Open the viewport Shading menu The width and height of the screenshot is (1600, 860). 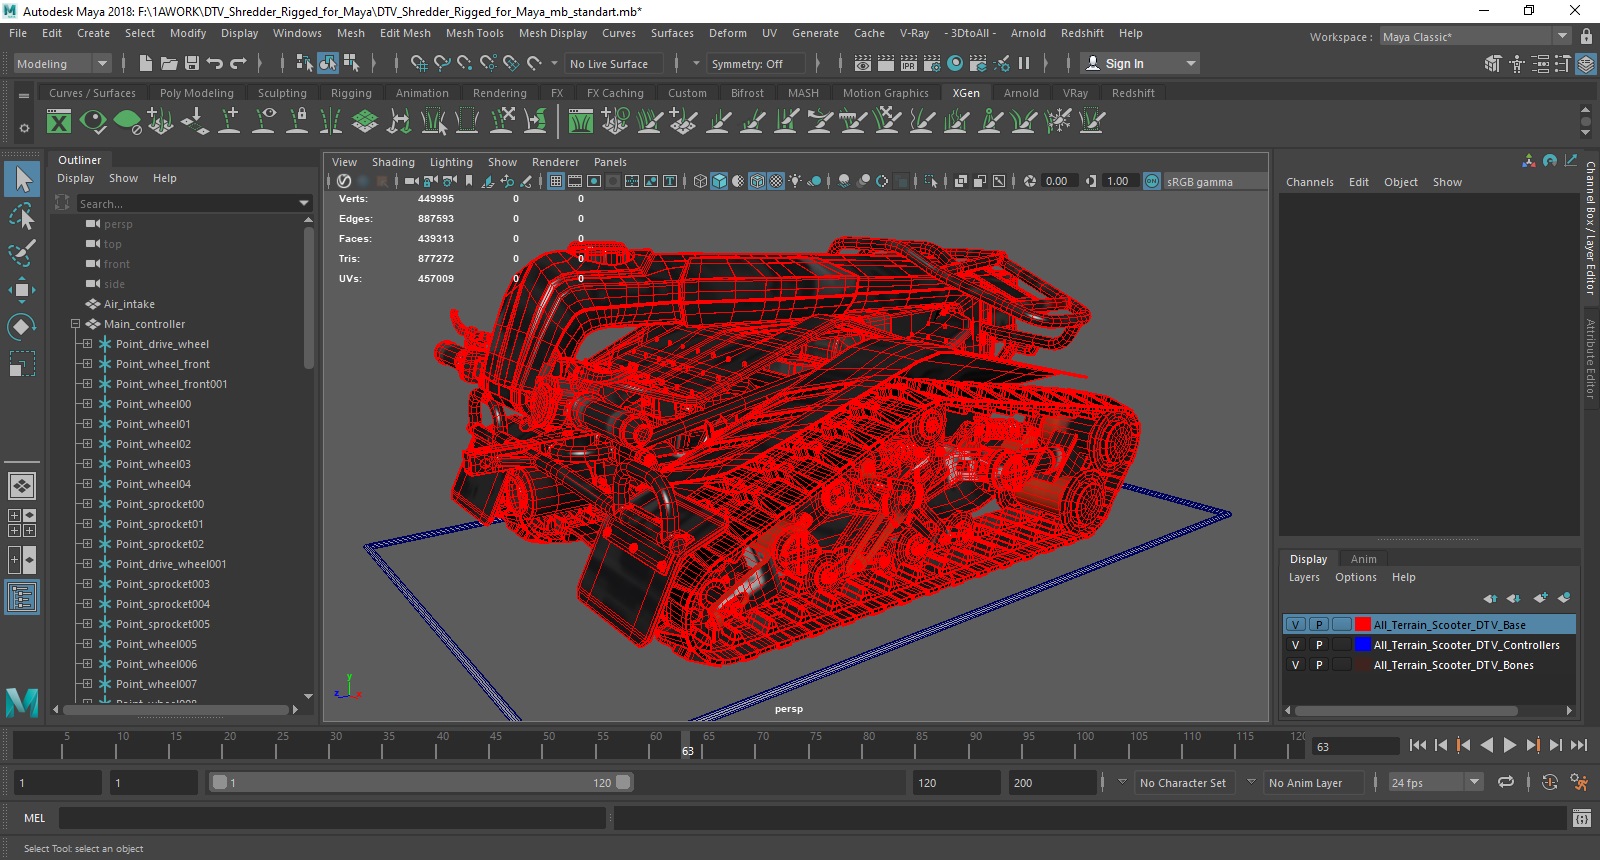tap(393, 162)
